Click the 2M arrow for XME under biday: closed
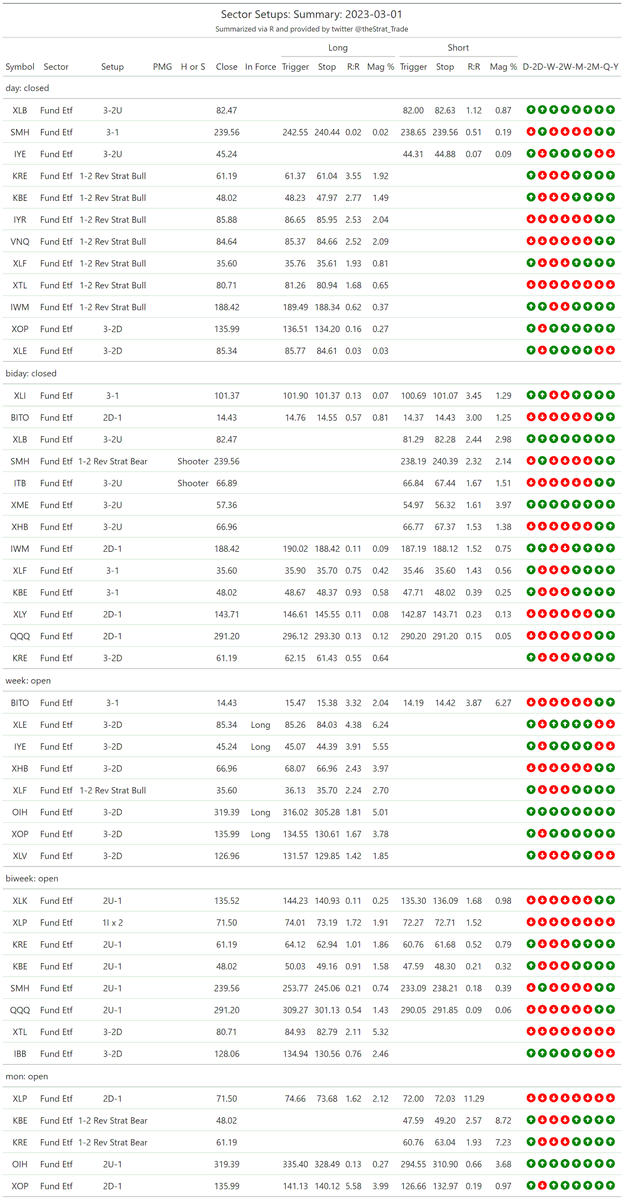Image resolution: width=624 pixels, height=1200 pixels. click(589, 506)
